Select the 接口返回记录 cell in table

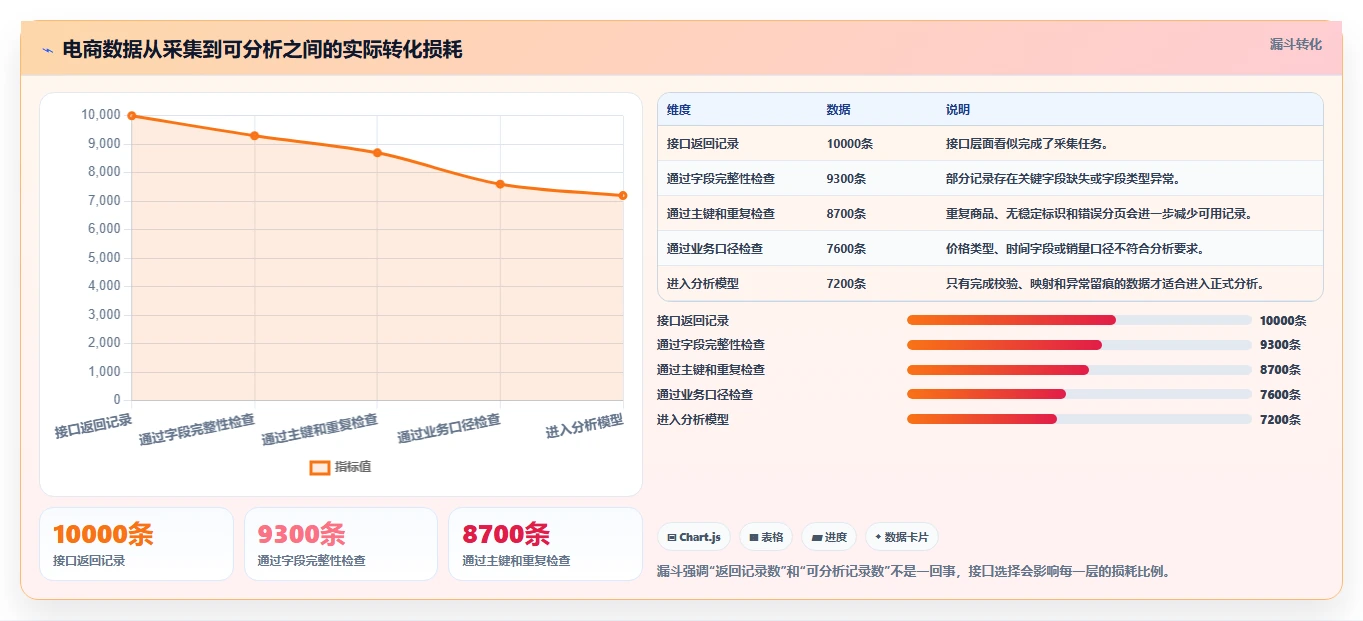point(703,144)
